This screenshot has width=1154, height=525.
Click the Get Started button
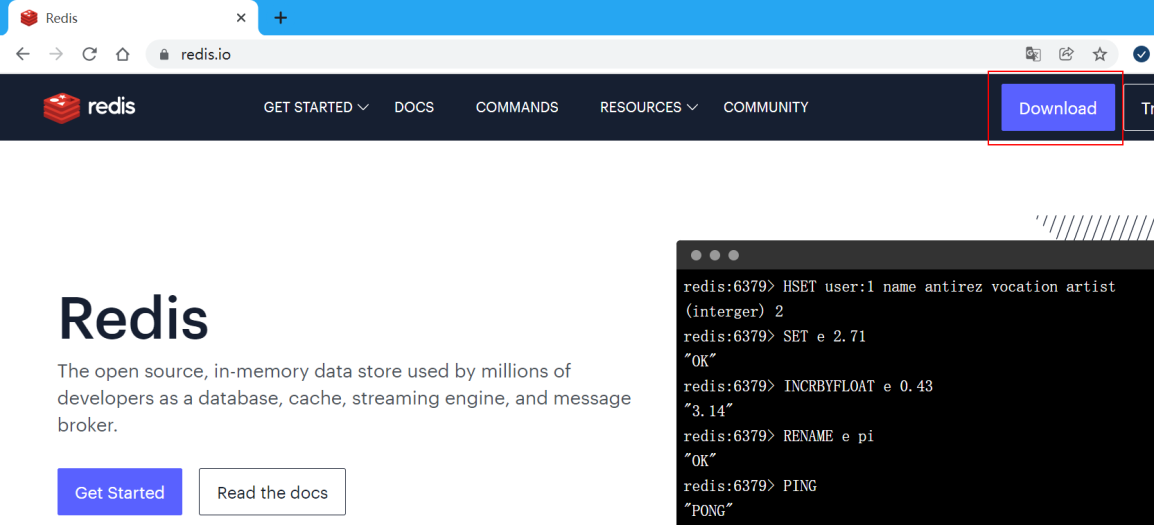click(120, 492)
